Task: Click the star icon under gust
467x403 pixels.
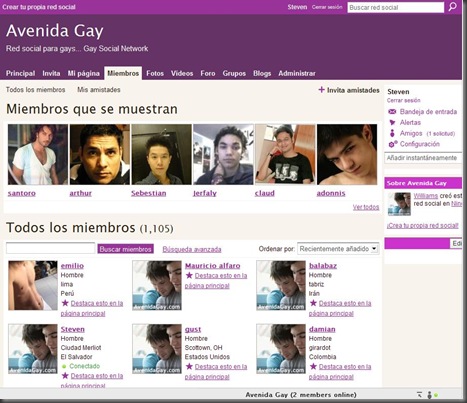Action: click(x=189, y=366)
